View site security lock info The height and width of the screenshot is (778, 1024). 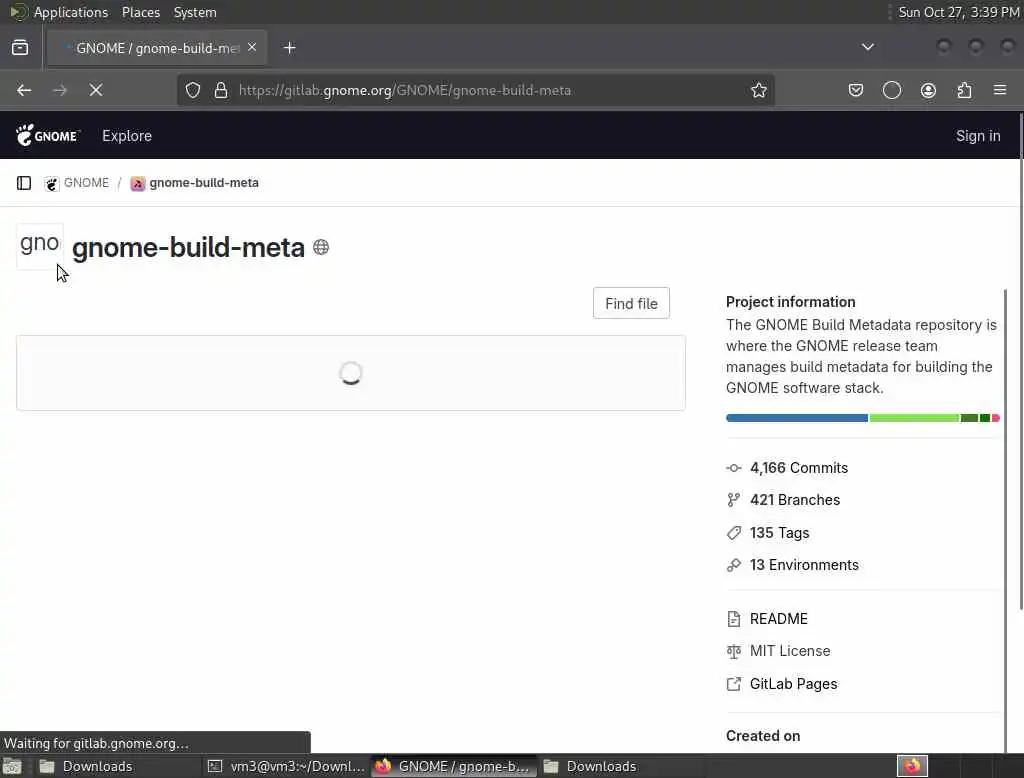point(221,90)
